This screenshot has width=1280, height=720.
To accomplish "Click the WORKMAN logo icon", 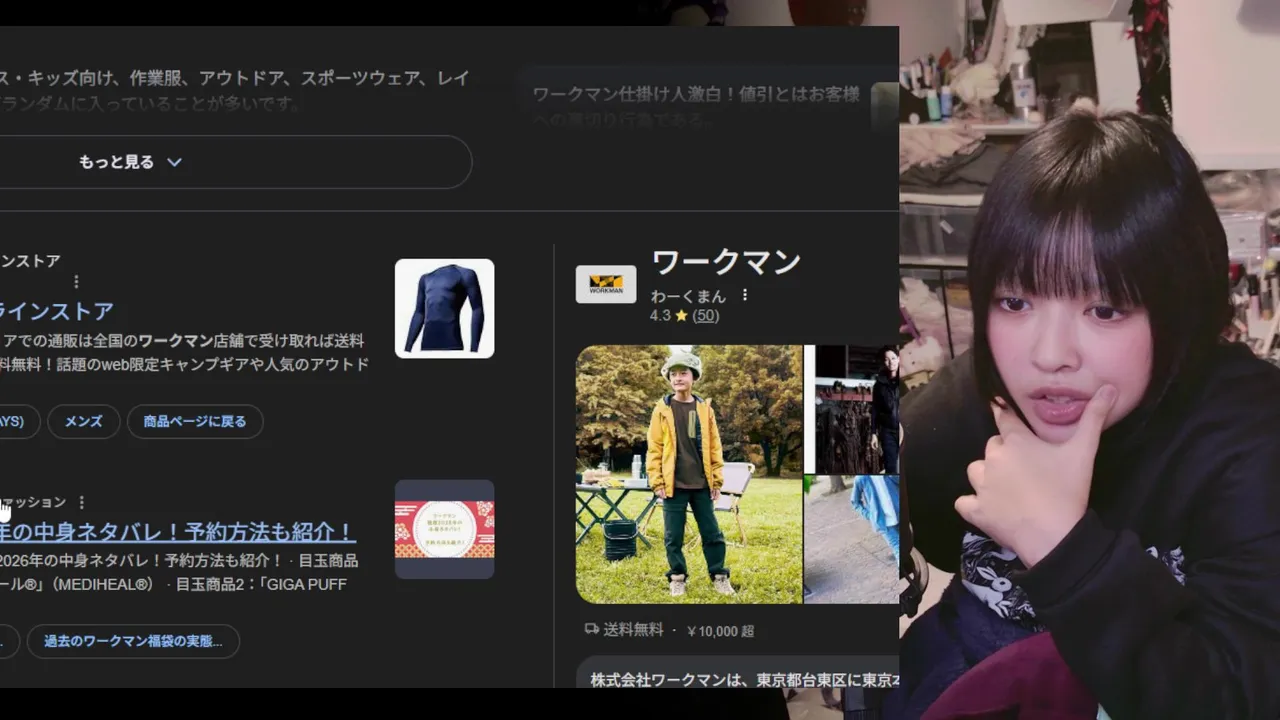I will [x=606, y=284].
